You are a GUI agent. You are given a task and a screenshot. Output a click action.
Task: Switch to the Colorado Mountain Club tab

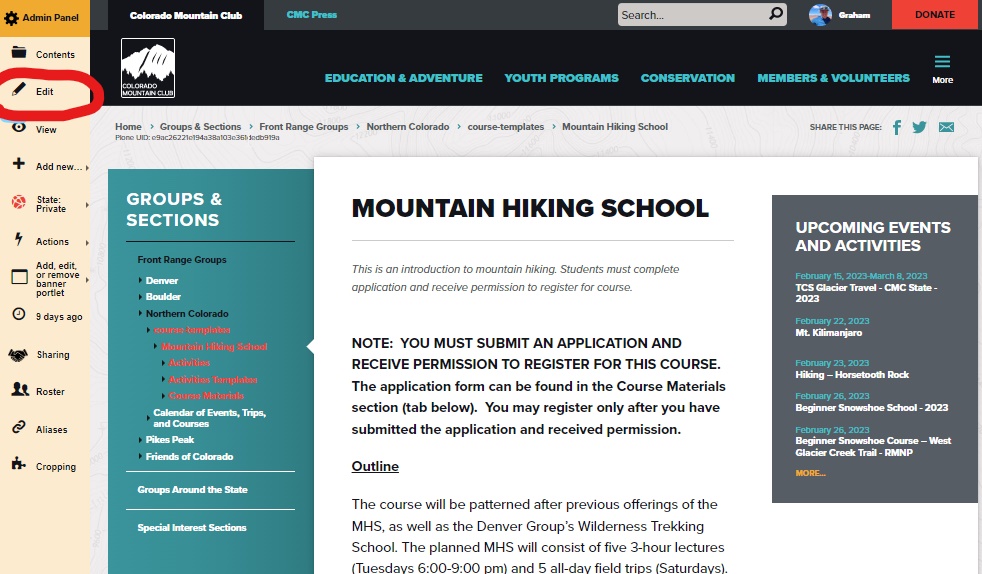[186, 15]
